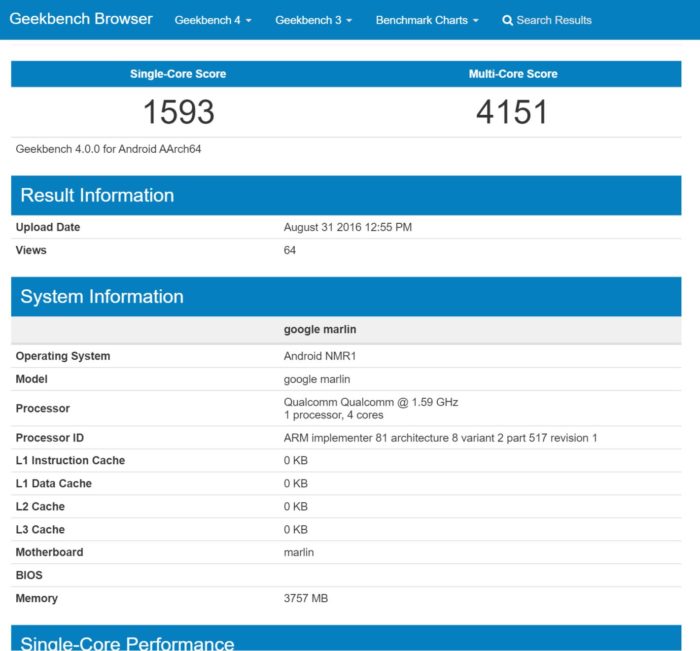This screenshot has width=700, height=651.
Task: Click the BIOS row label
Action: (29, 575)
